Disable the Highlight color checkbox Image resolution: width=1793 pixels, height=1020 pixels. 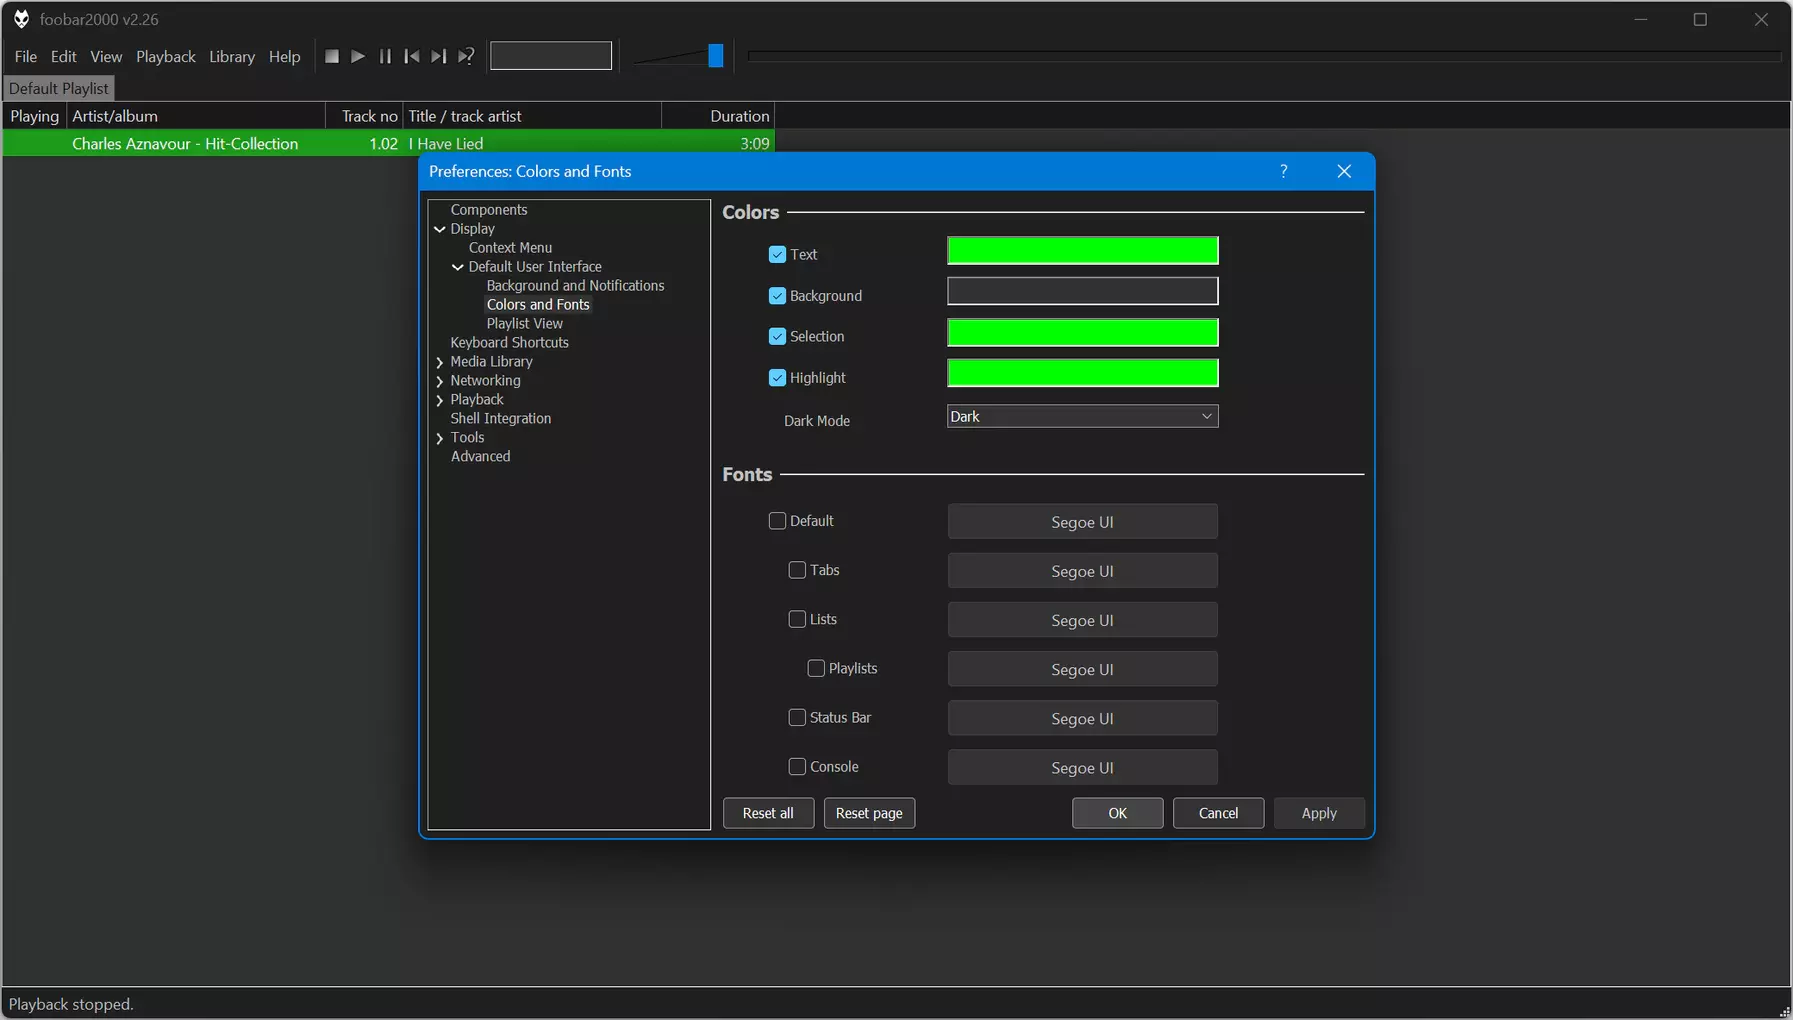pos(777,377)
